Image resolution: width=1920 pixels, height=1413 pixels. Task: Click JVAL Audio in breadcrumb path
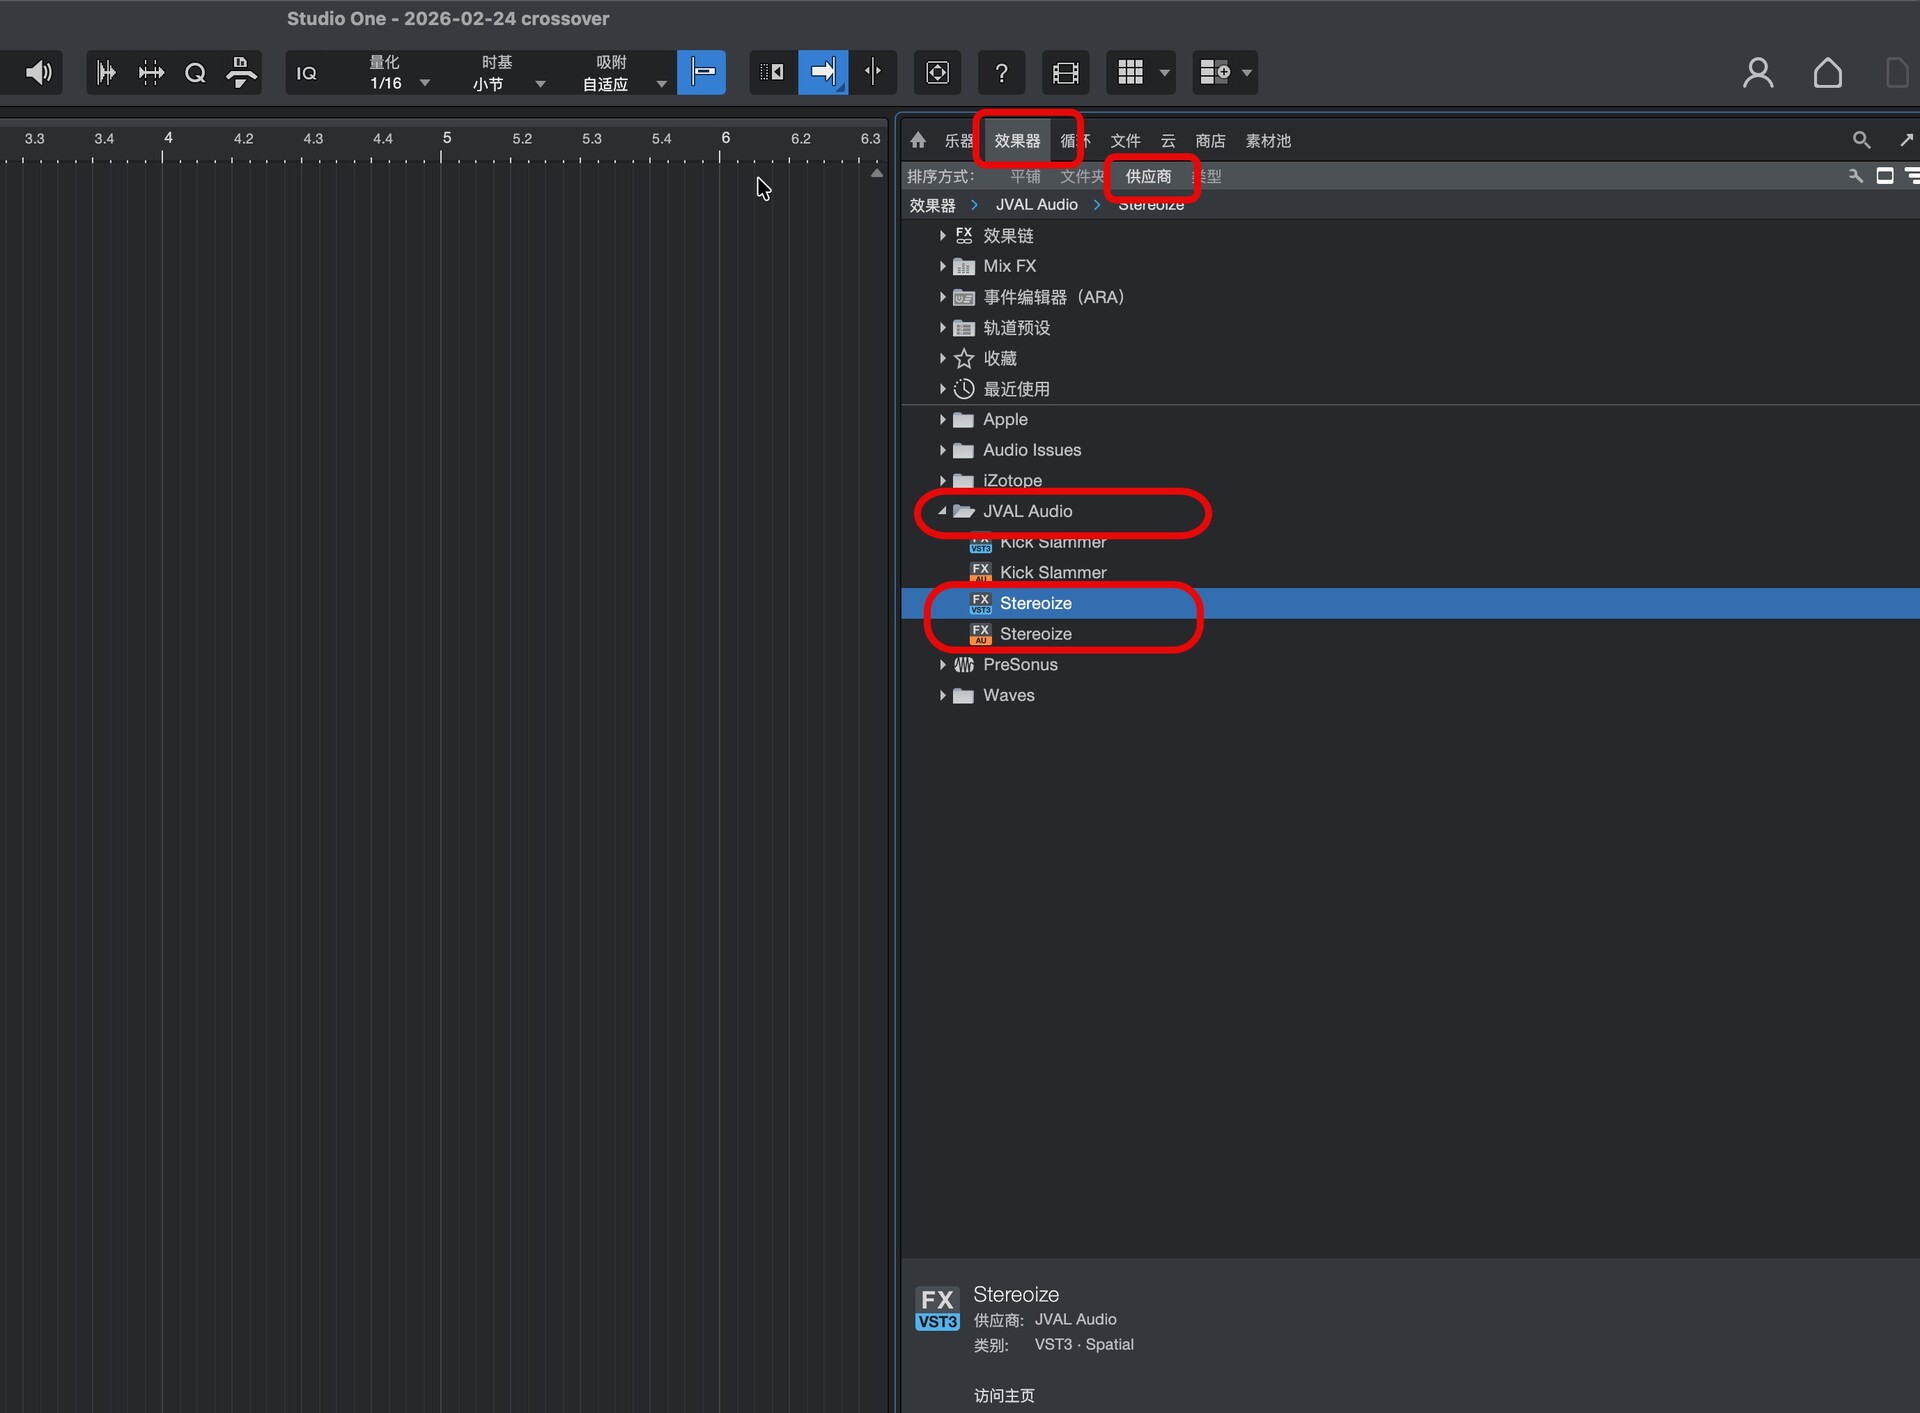point(1036,205)
